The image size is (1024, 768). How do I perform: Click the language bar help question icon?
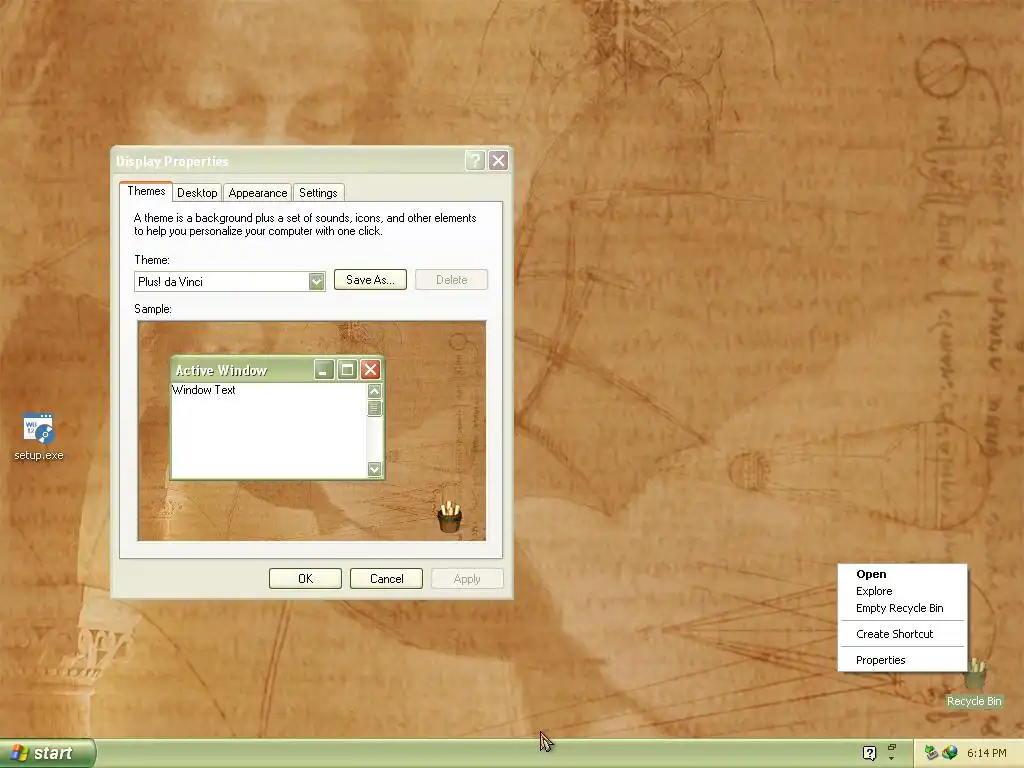click(x=869, y=753)
